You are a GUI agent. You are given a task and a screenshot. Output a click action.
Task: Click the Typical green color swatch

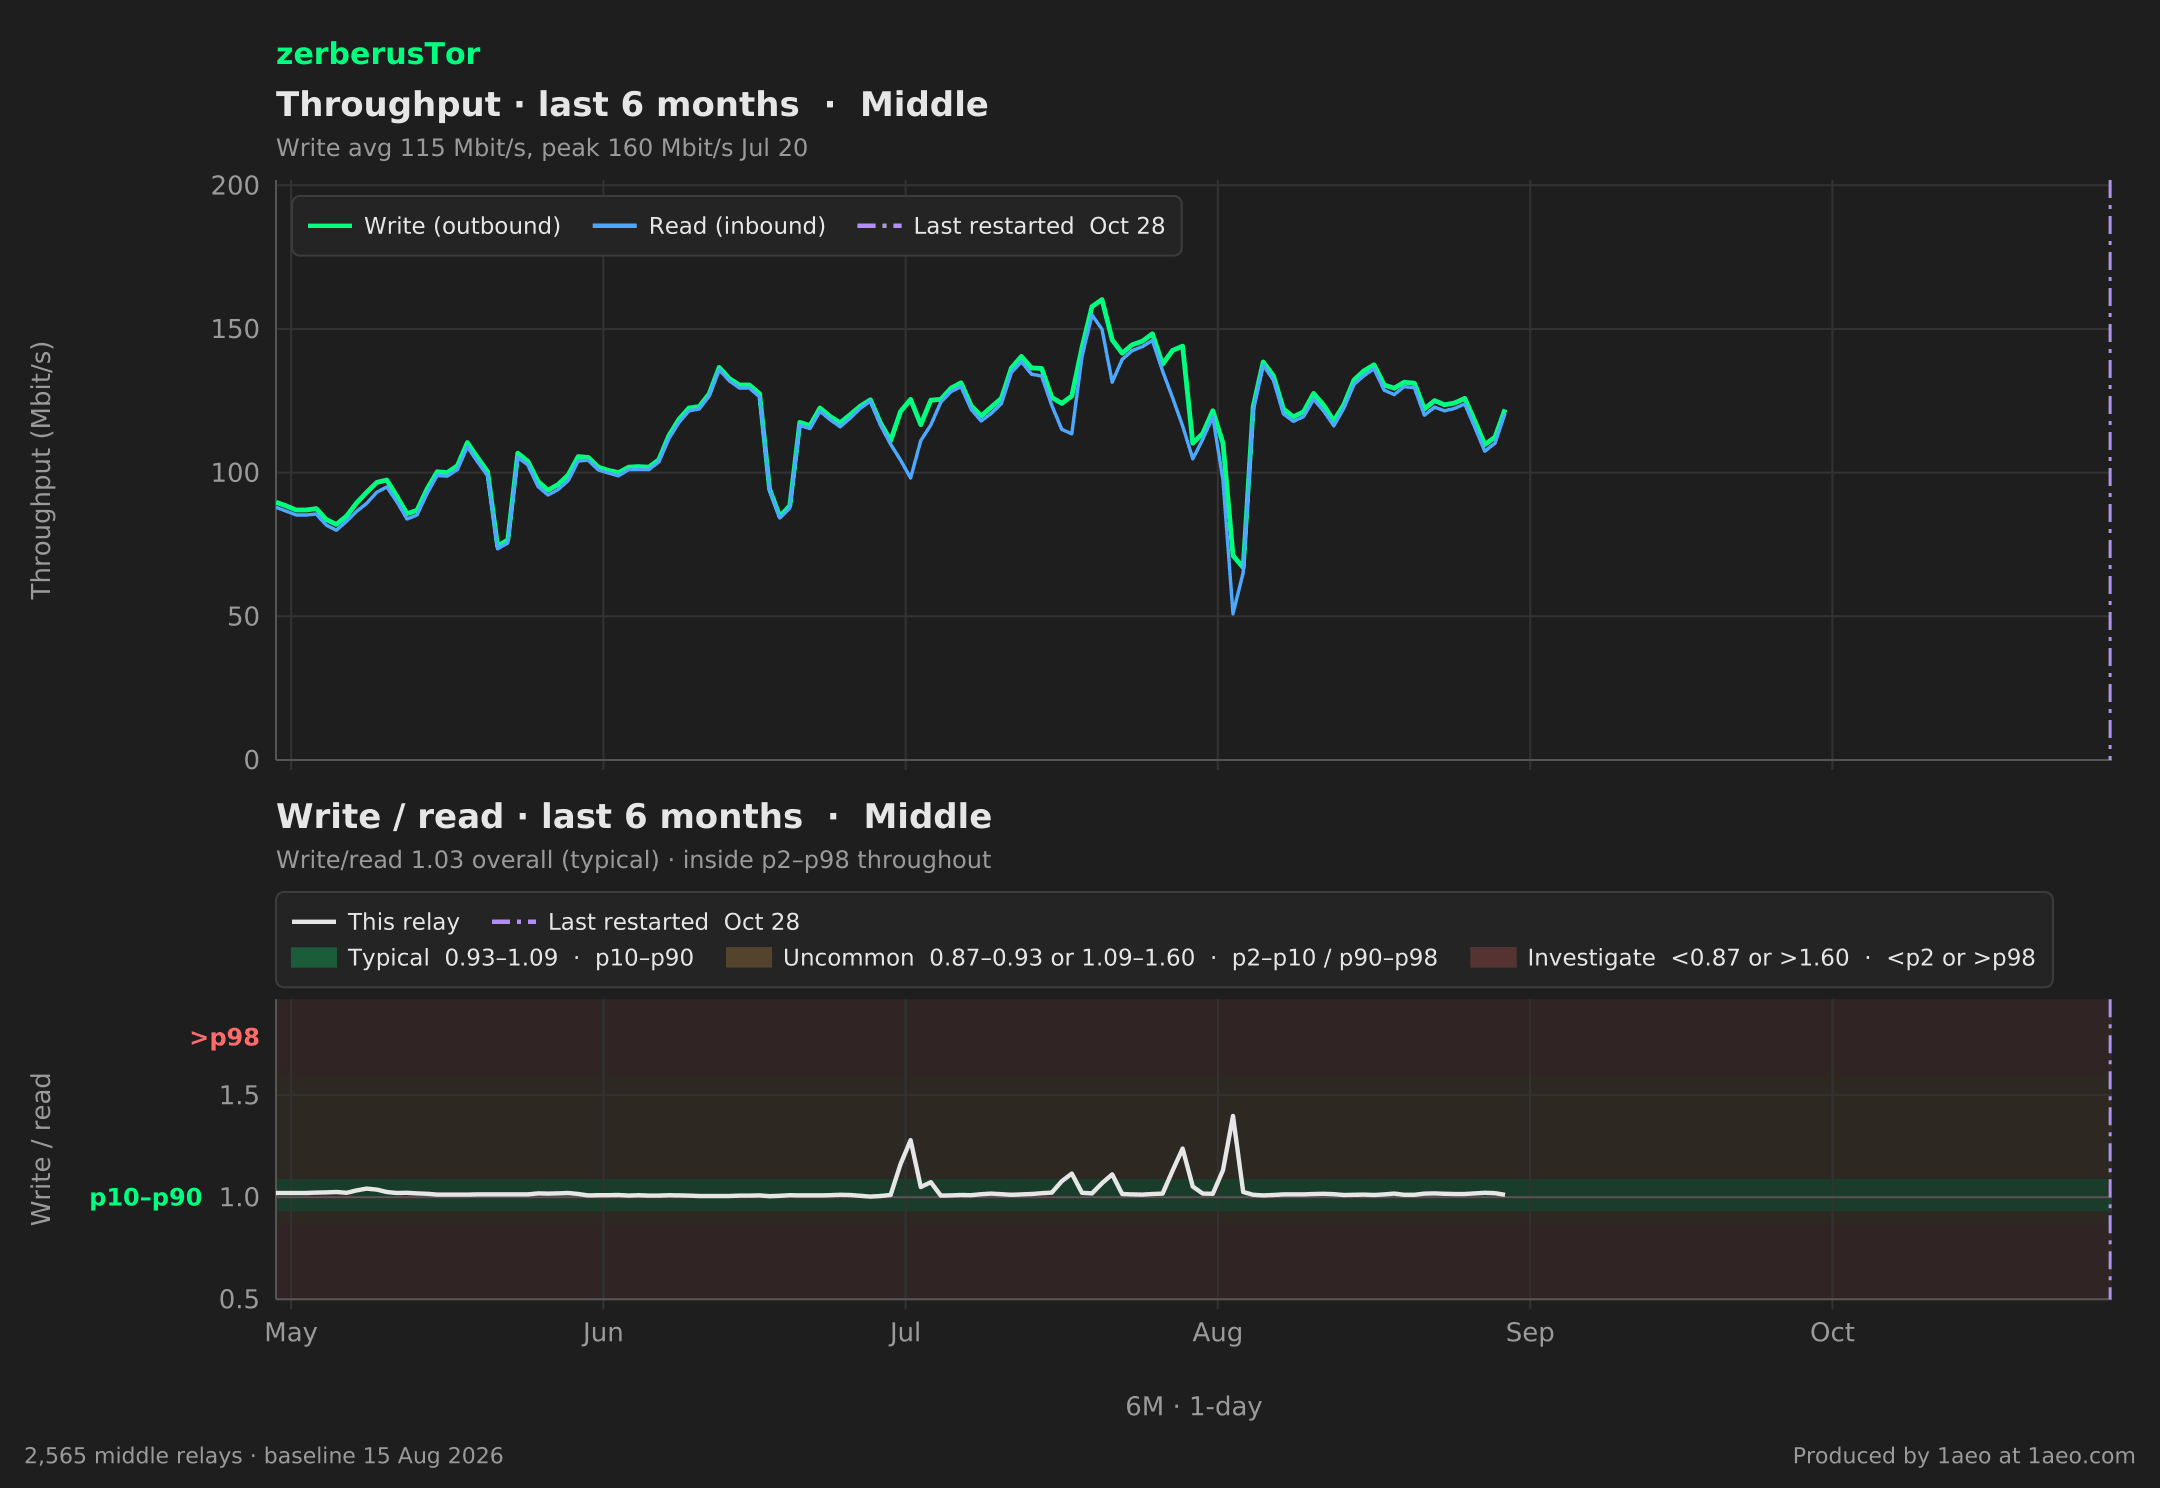coord(314,958)
